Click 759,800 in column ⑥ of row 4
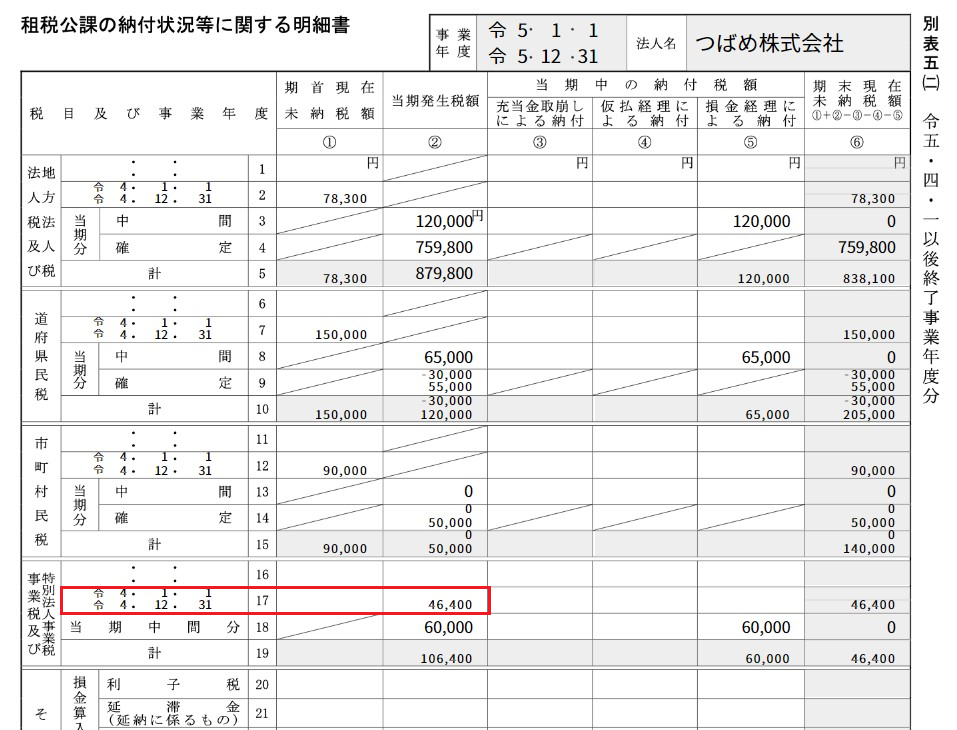This screenshot has width=957, height=730. (x=867, y=247)
